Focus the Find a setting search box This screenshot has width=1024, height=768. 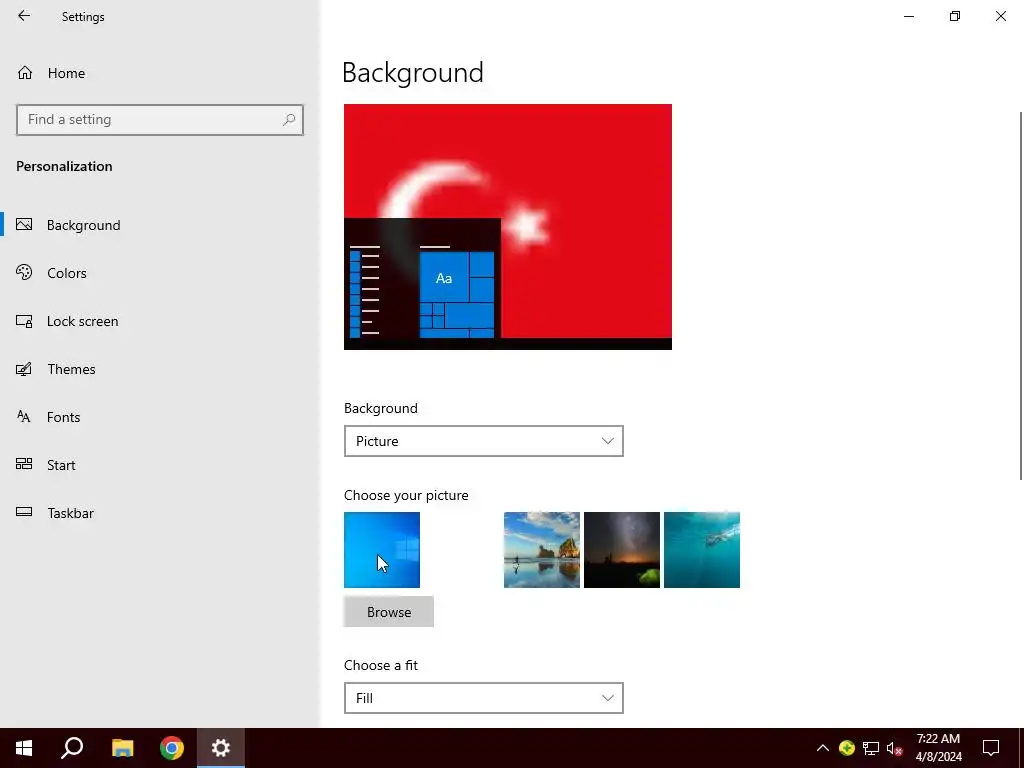159,120
